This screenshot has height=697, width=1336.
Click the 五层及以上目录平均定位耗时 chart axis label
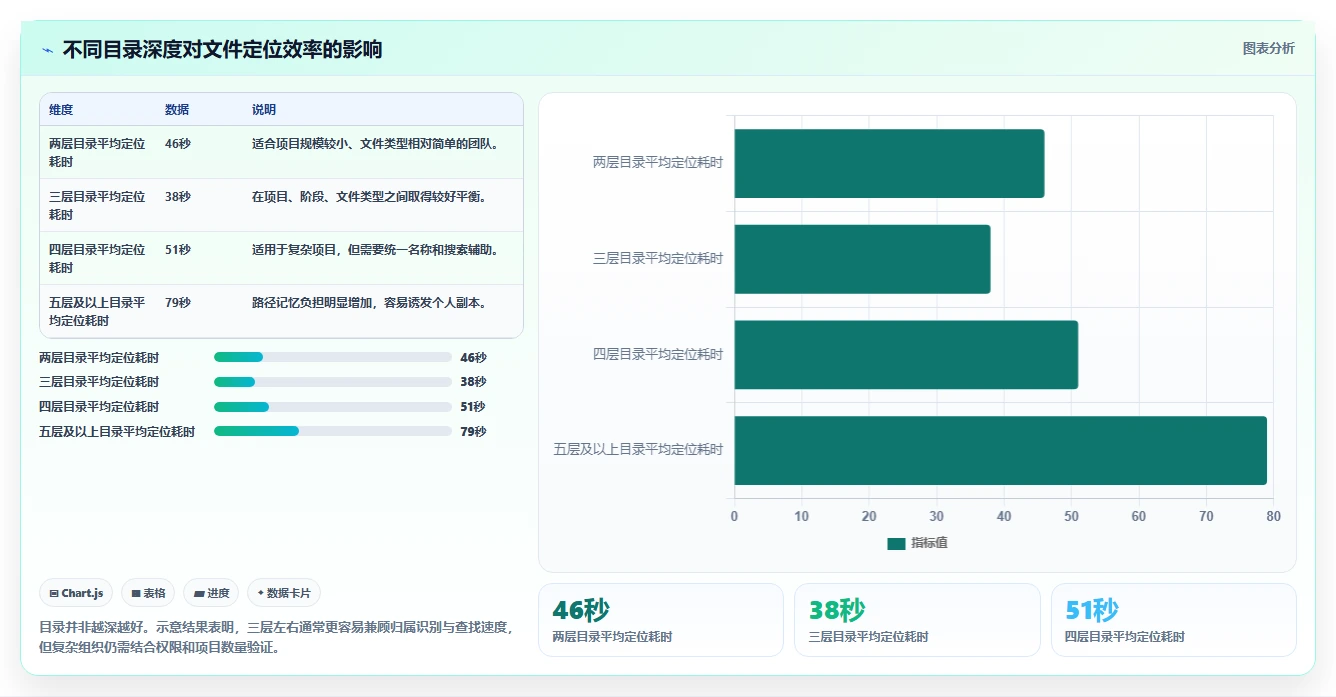point(638,450)
